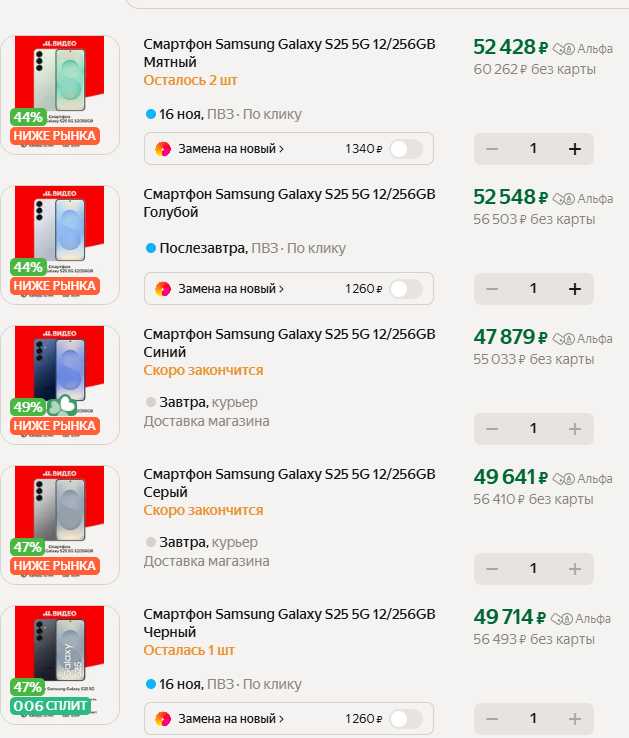Screen dimensions: 629x738
Task: Expand 'Замена на новый' details for mint phone
Action: [x=231, y=149]
